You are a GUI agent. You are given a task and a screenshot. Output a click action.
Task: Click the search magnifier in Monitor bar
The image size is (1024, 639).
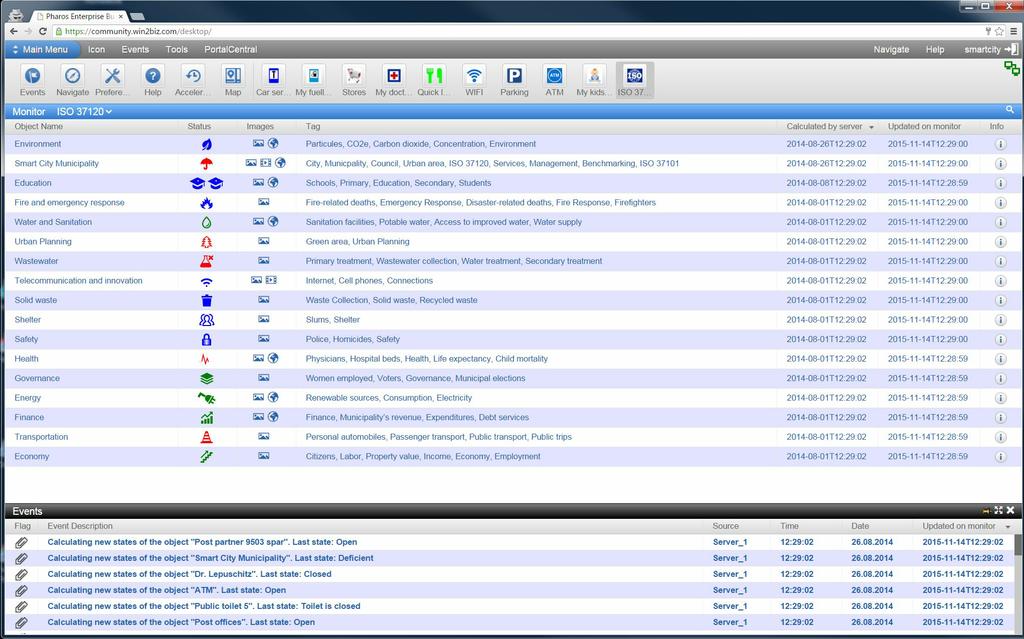[x=1010, y=110]
